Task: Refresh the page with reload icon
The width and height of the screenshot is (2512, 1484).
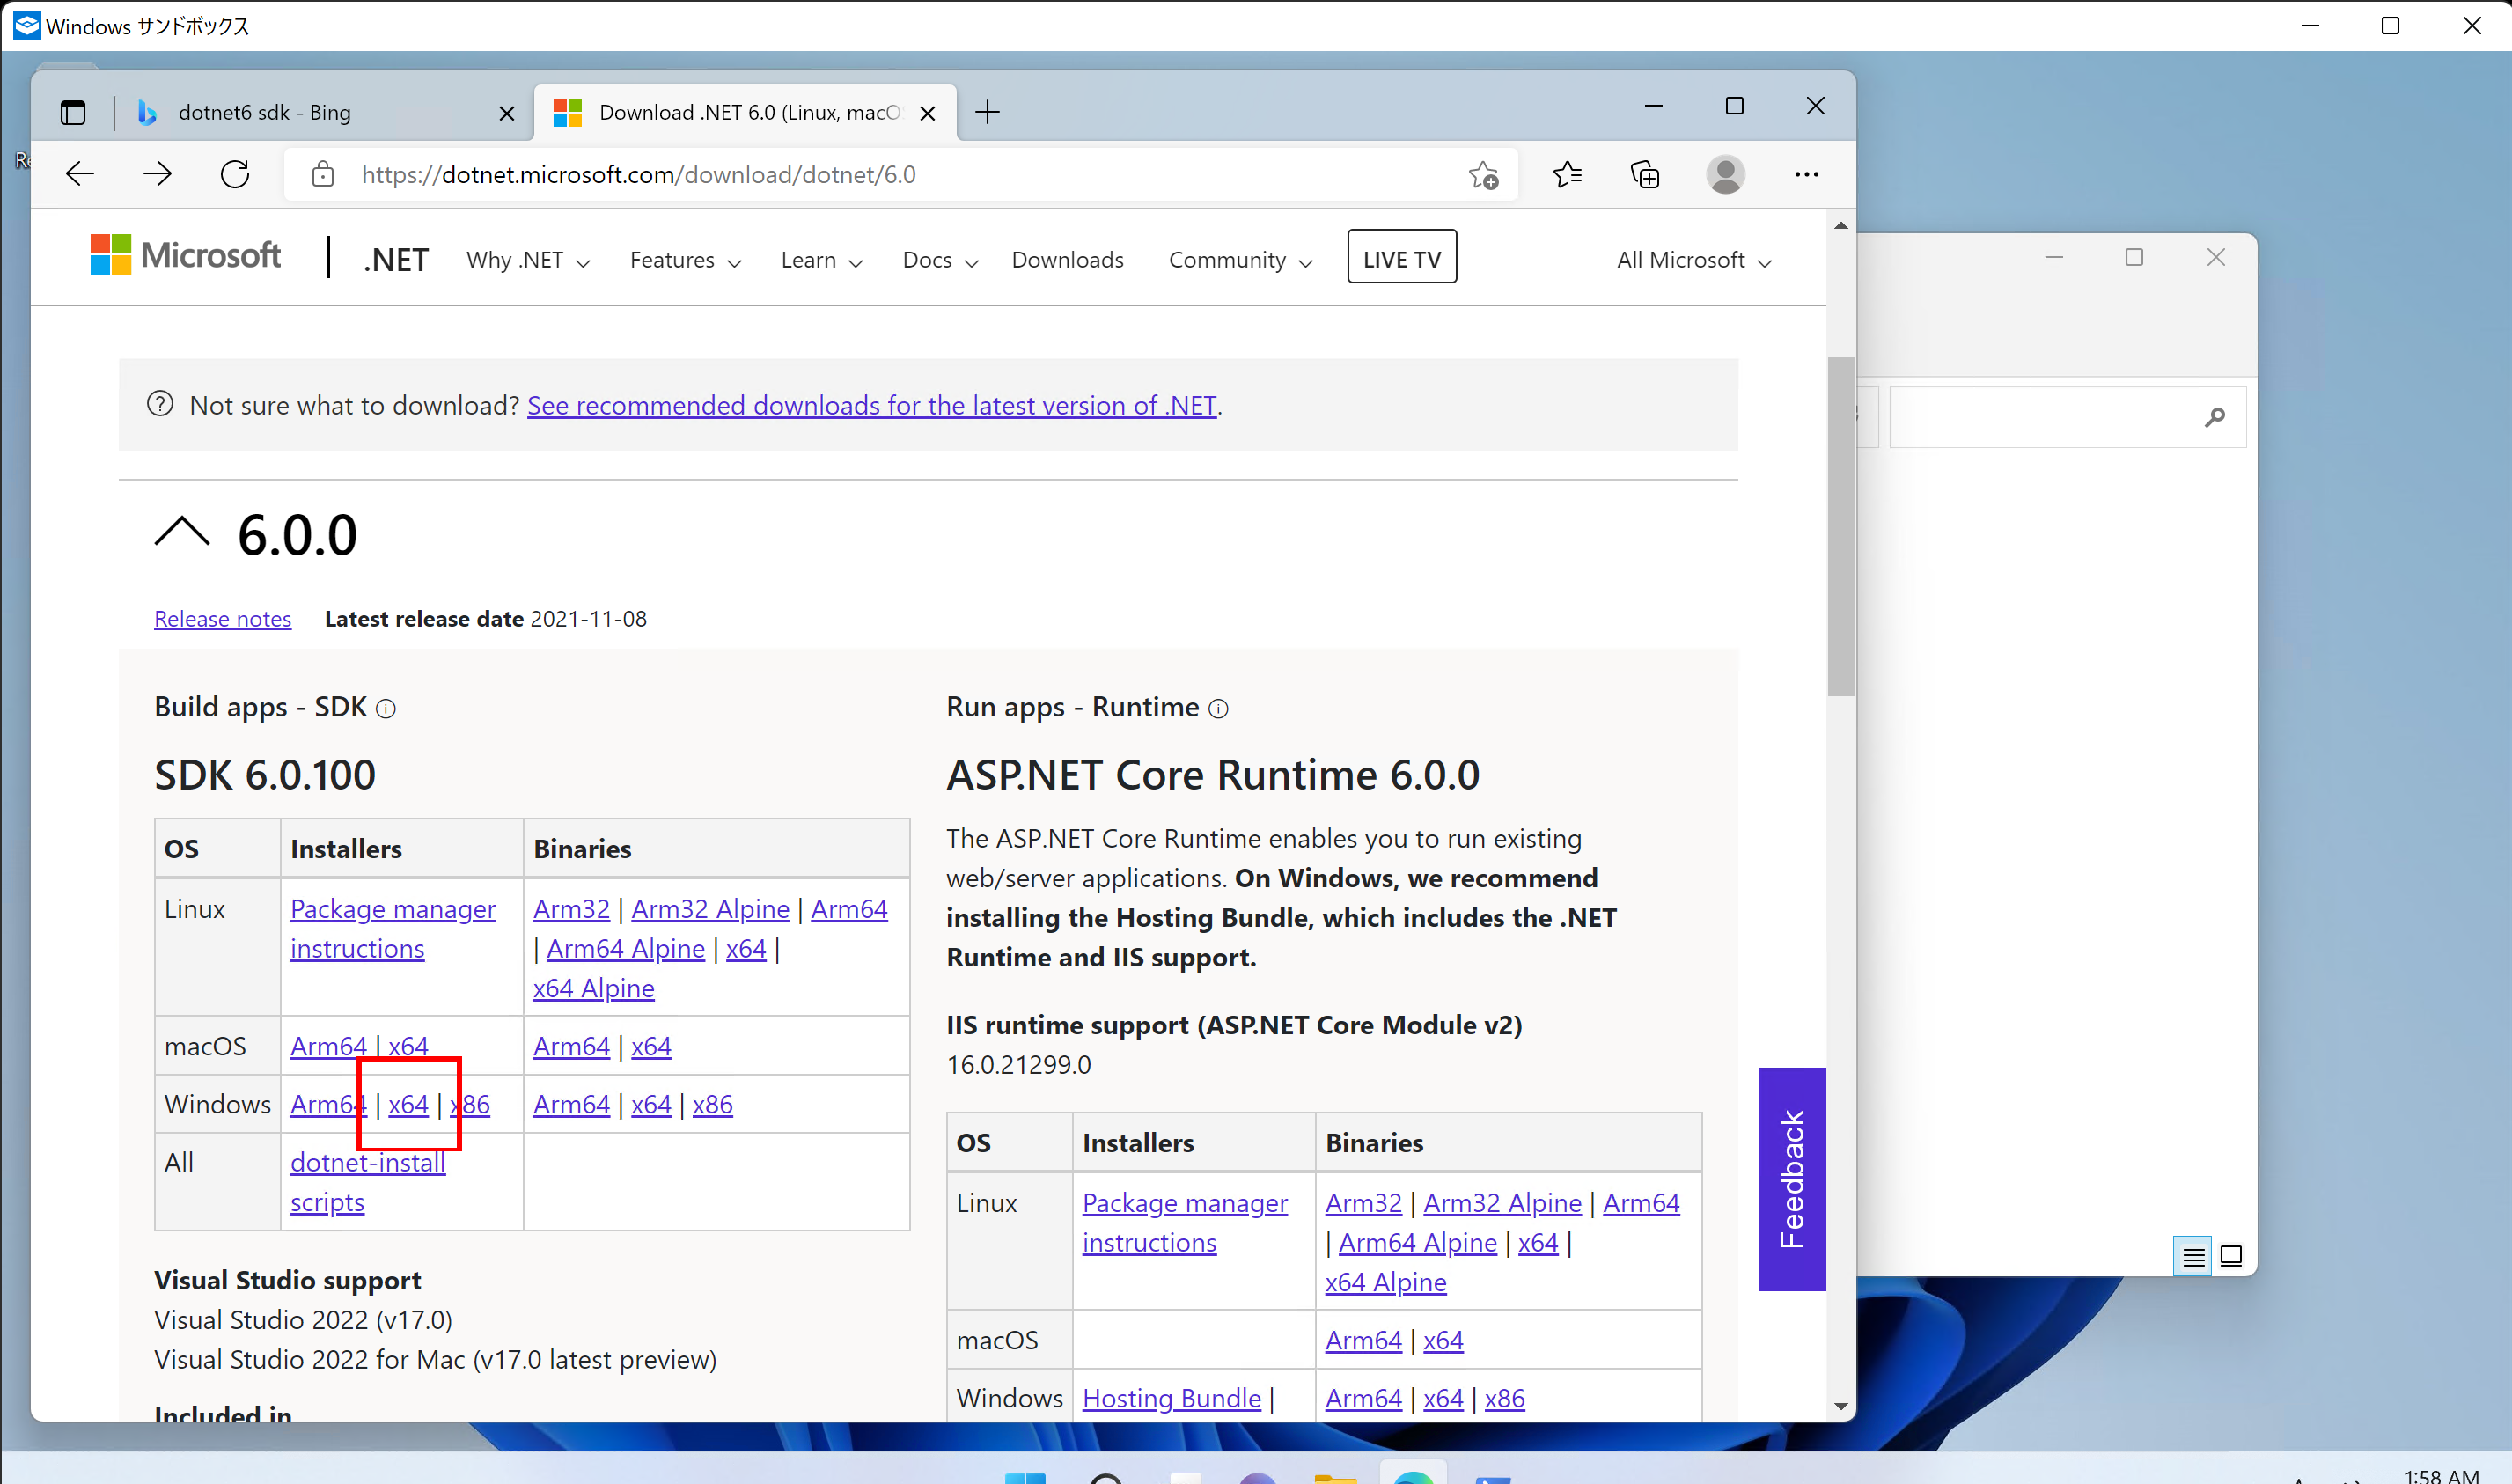Action: click(235, 174)
